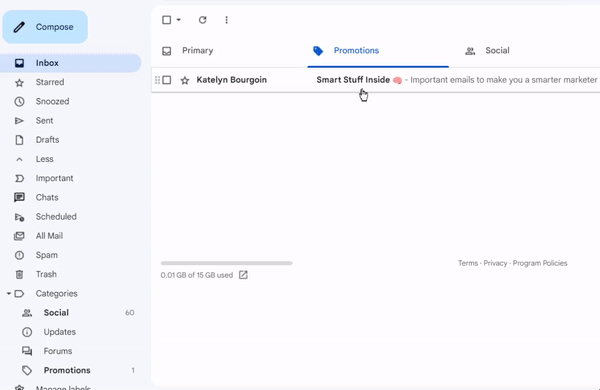The image size is (600, 390).
Task: Click the Promotions category tag icon
Action: (x=27, y=370)
